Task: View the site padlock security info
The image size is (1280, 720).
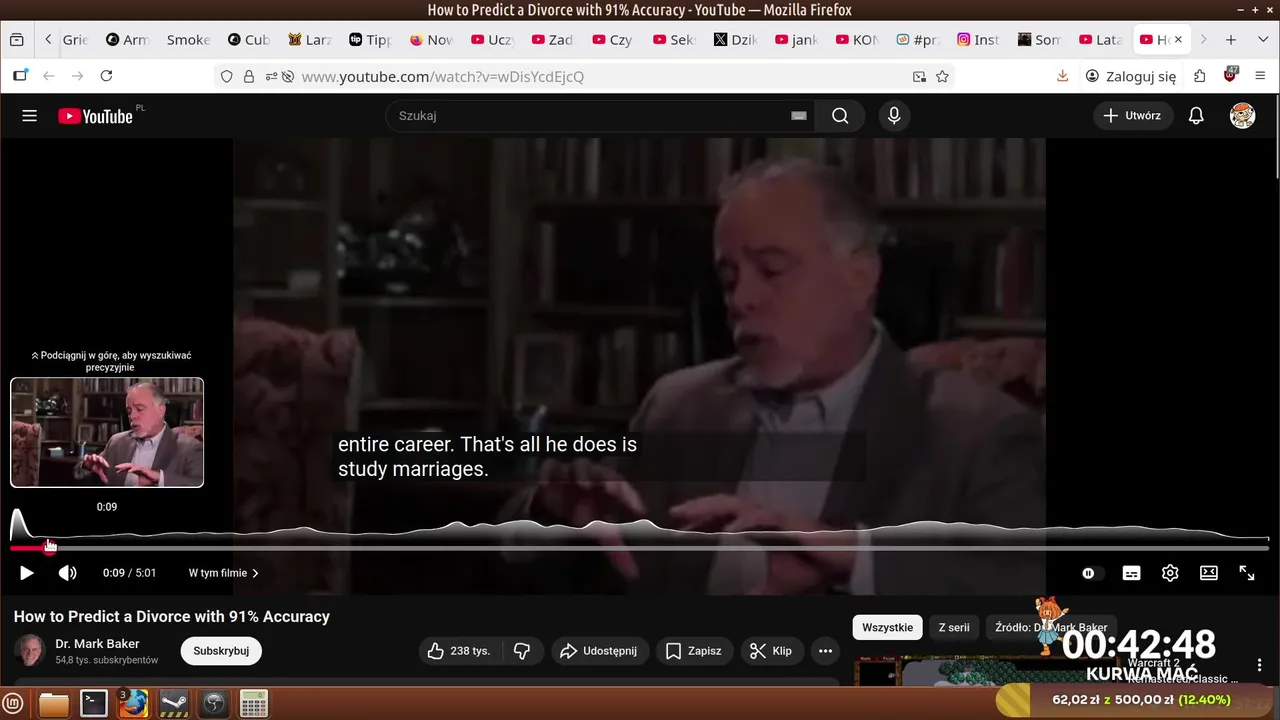Action: (249, 76)
